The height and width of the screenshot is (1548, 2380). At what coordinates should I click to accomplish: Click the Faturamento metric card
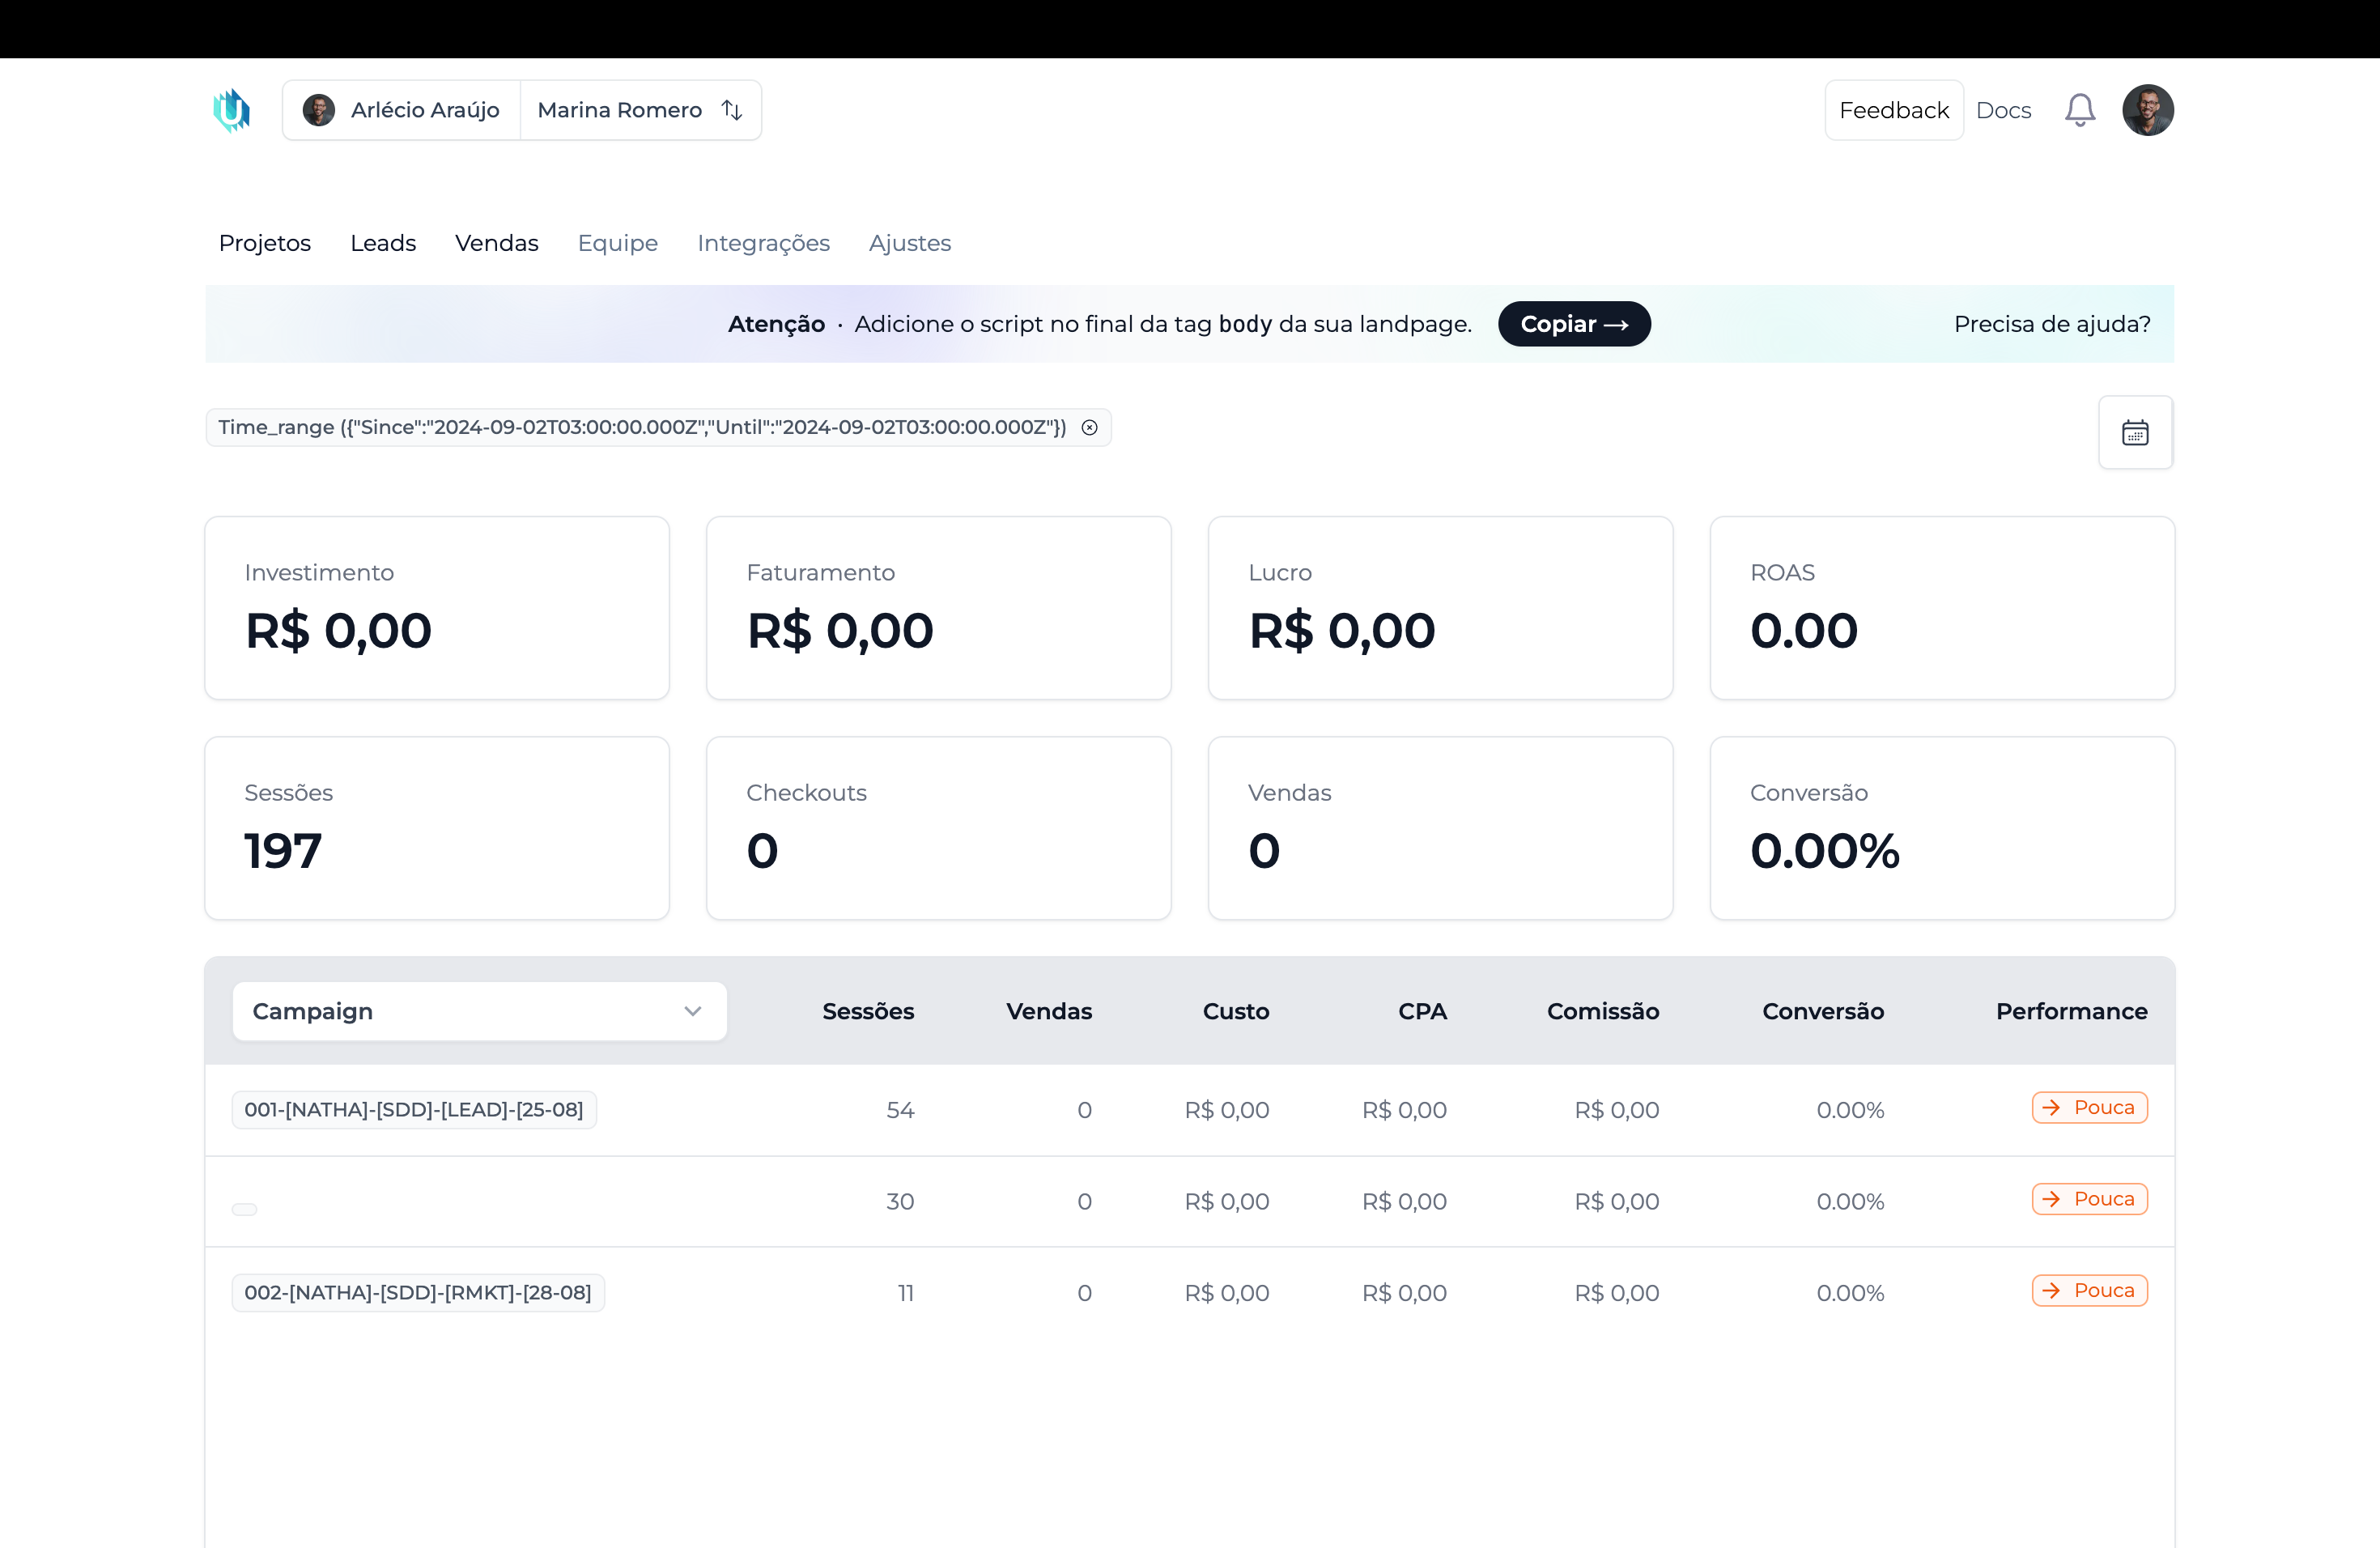(939, 608)
